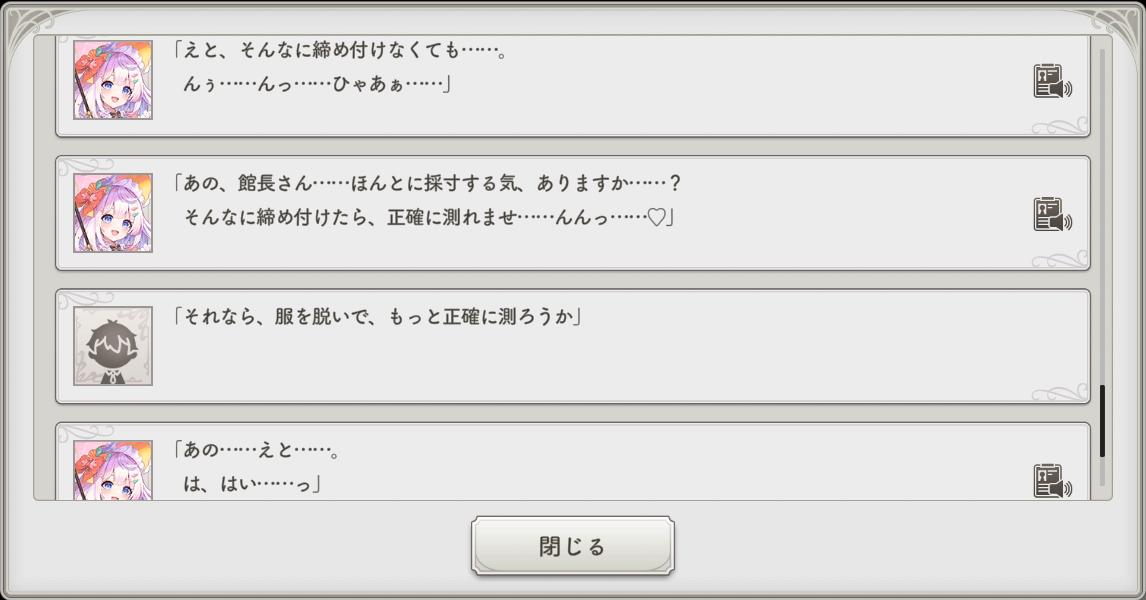Screen dimensions: 1146x600
Task: Replay voice for the bottom log entry
Action: coord(1051,481)
